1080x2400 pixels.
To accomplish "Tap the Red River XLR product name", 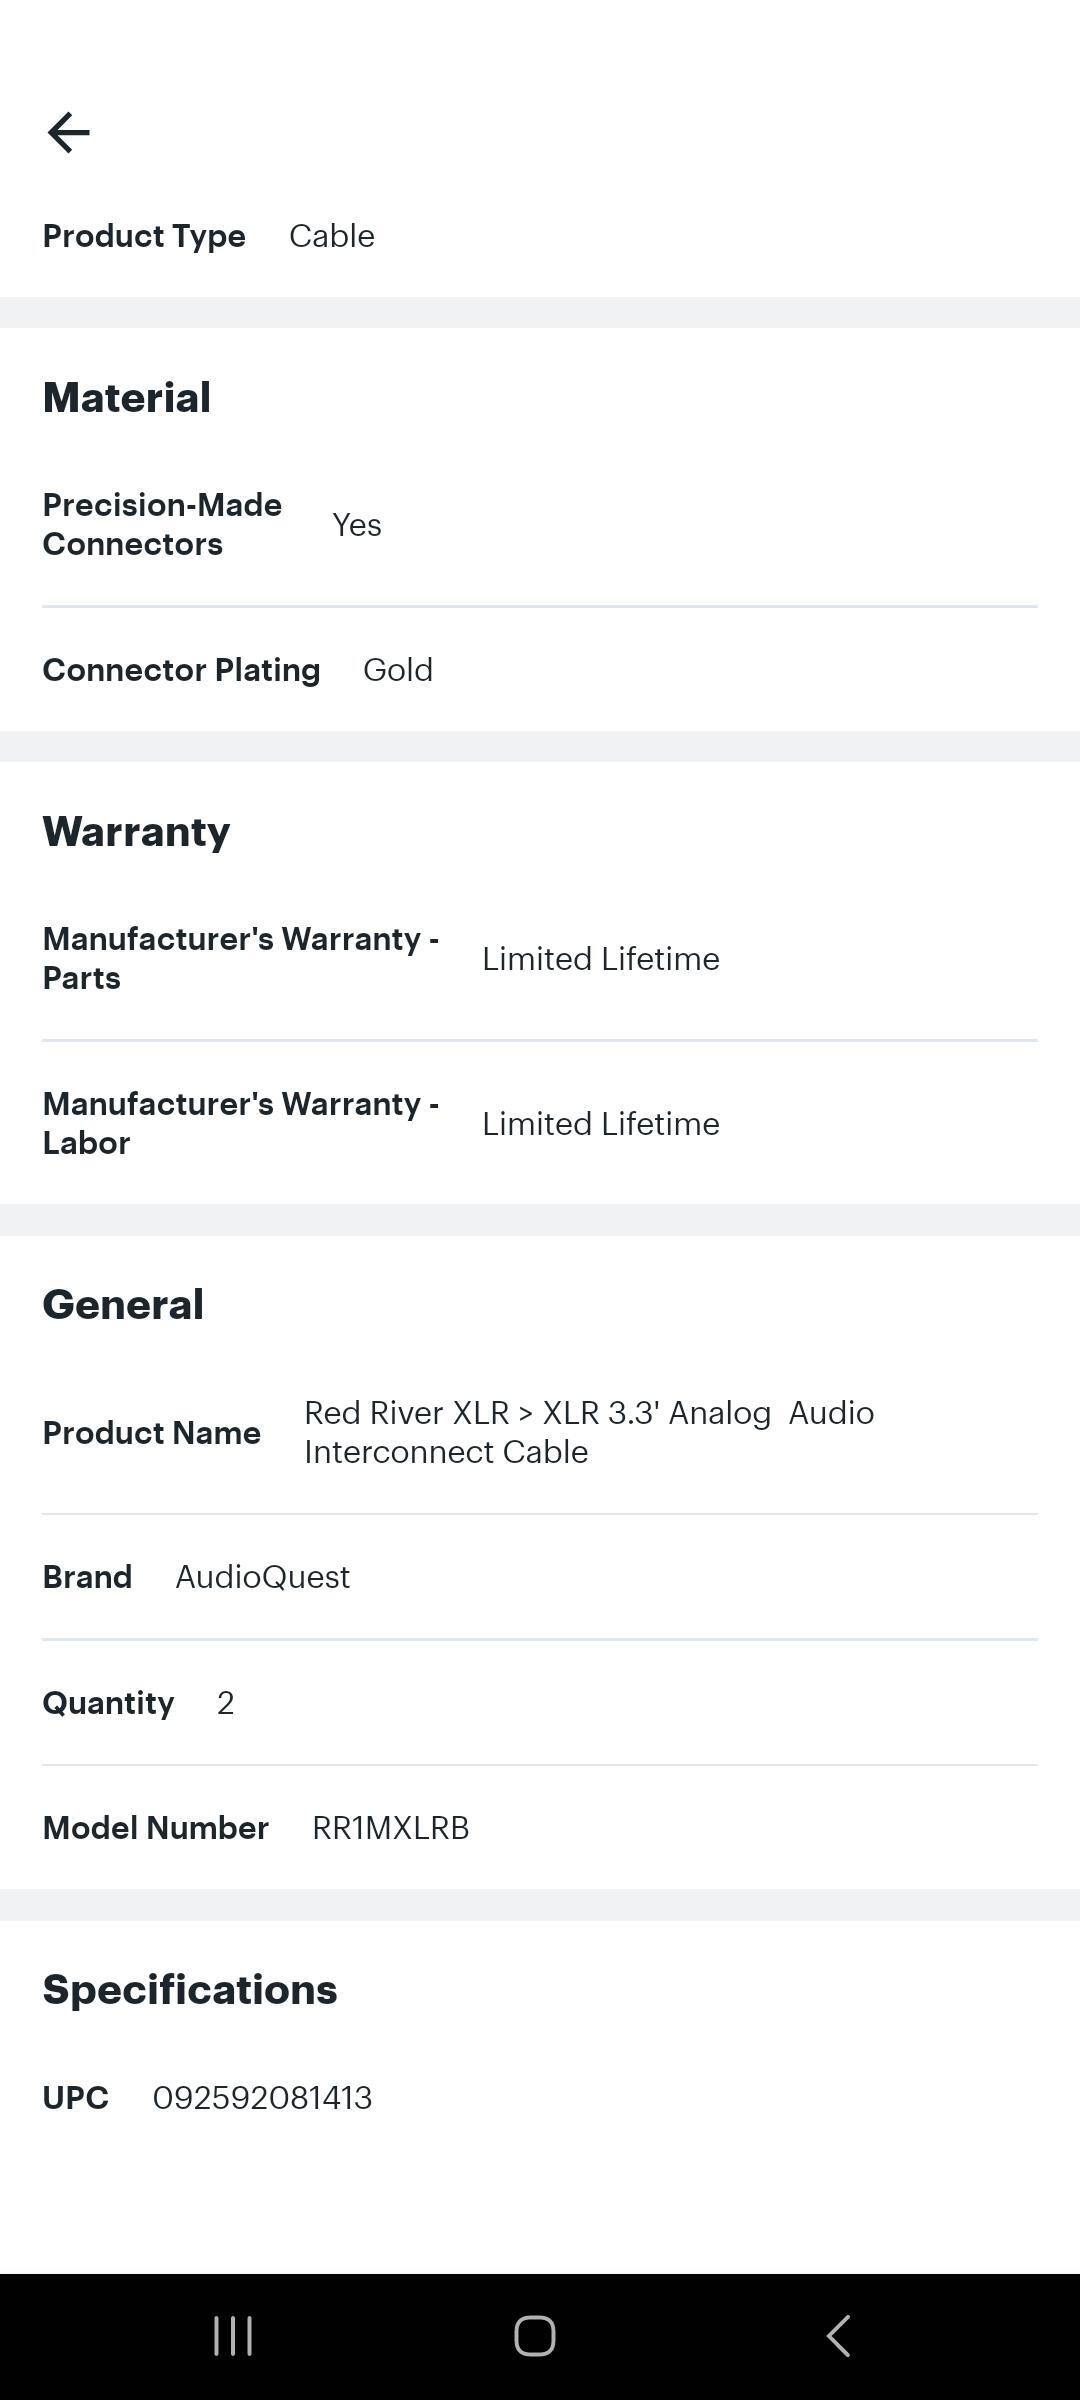I will [x=588, y=1432].
